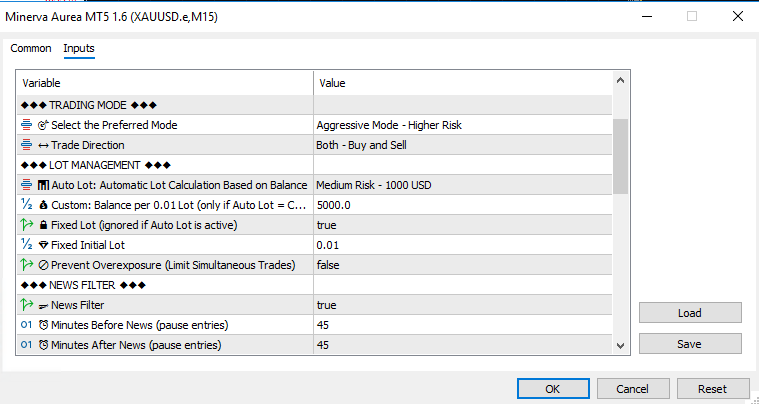Switch to the Common tab
Screen dimensions: 759x404
31,48
